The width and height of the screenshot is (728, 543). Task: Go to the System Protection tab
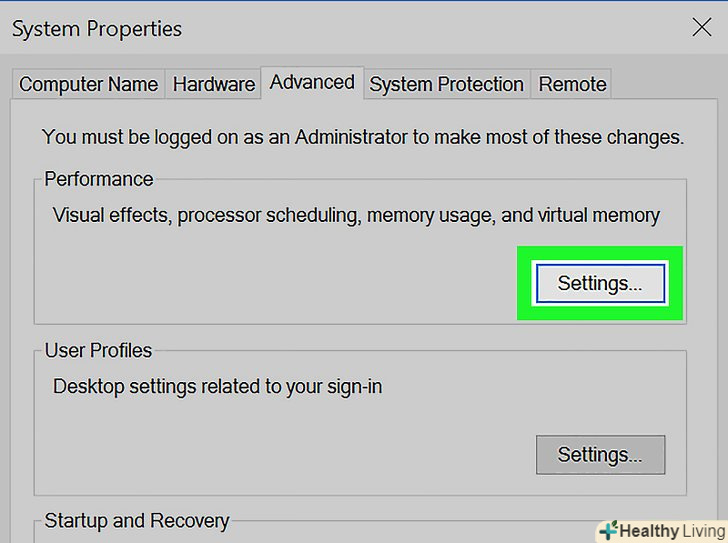(446, 85)
